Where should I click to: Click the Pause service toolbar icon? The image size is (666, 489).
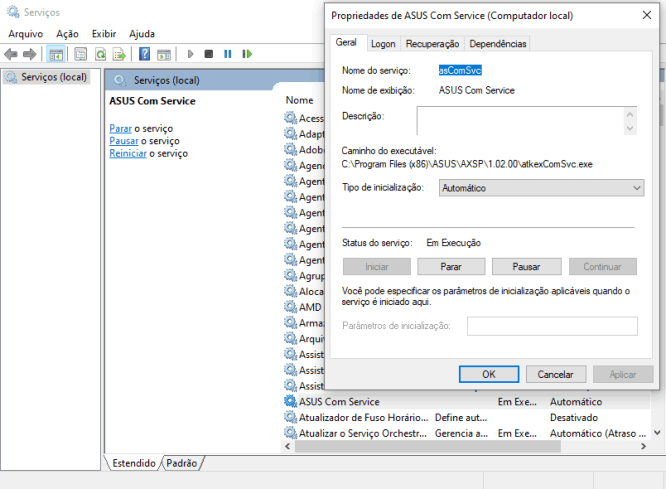tap(228, 54)
